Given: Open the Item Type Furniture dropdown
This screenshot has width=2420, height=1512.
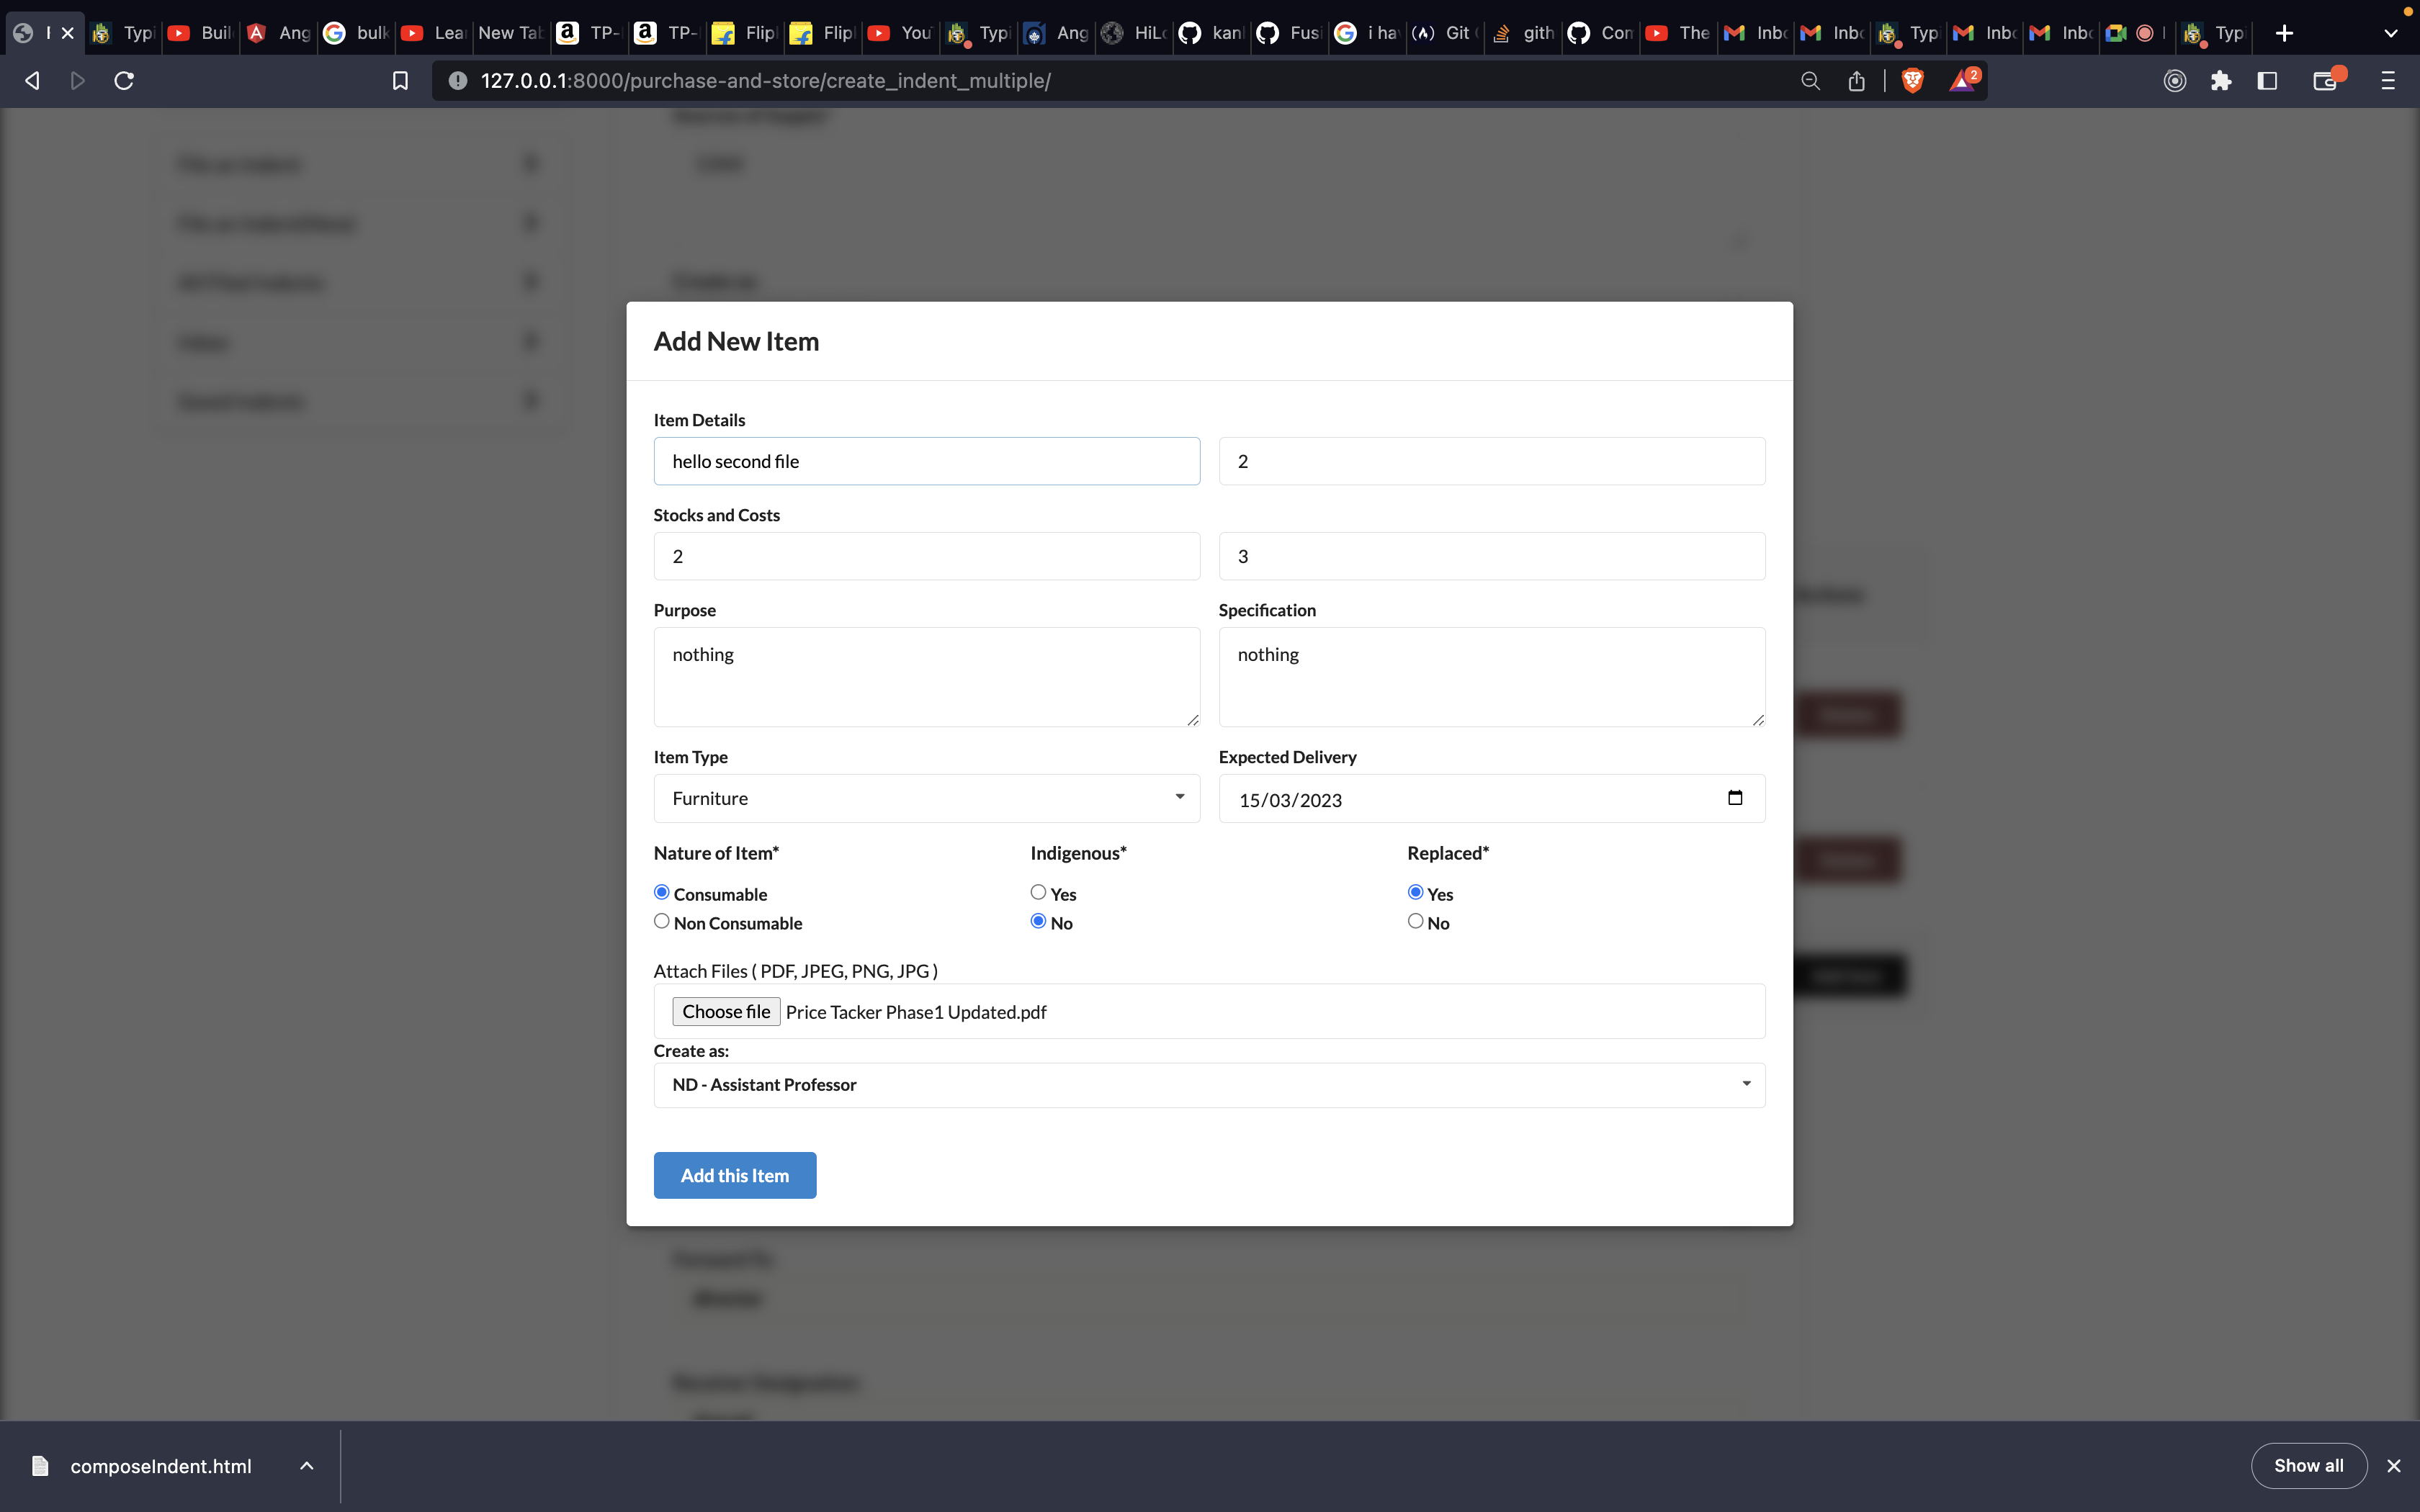Looking at the screenshot, I should [x=926, y=798].
